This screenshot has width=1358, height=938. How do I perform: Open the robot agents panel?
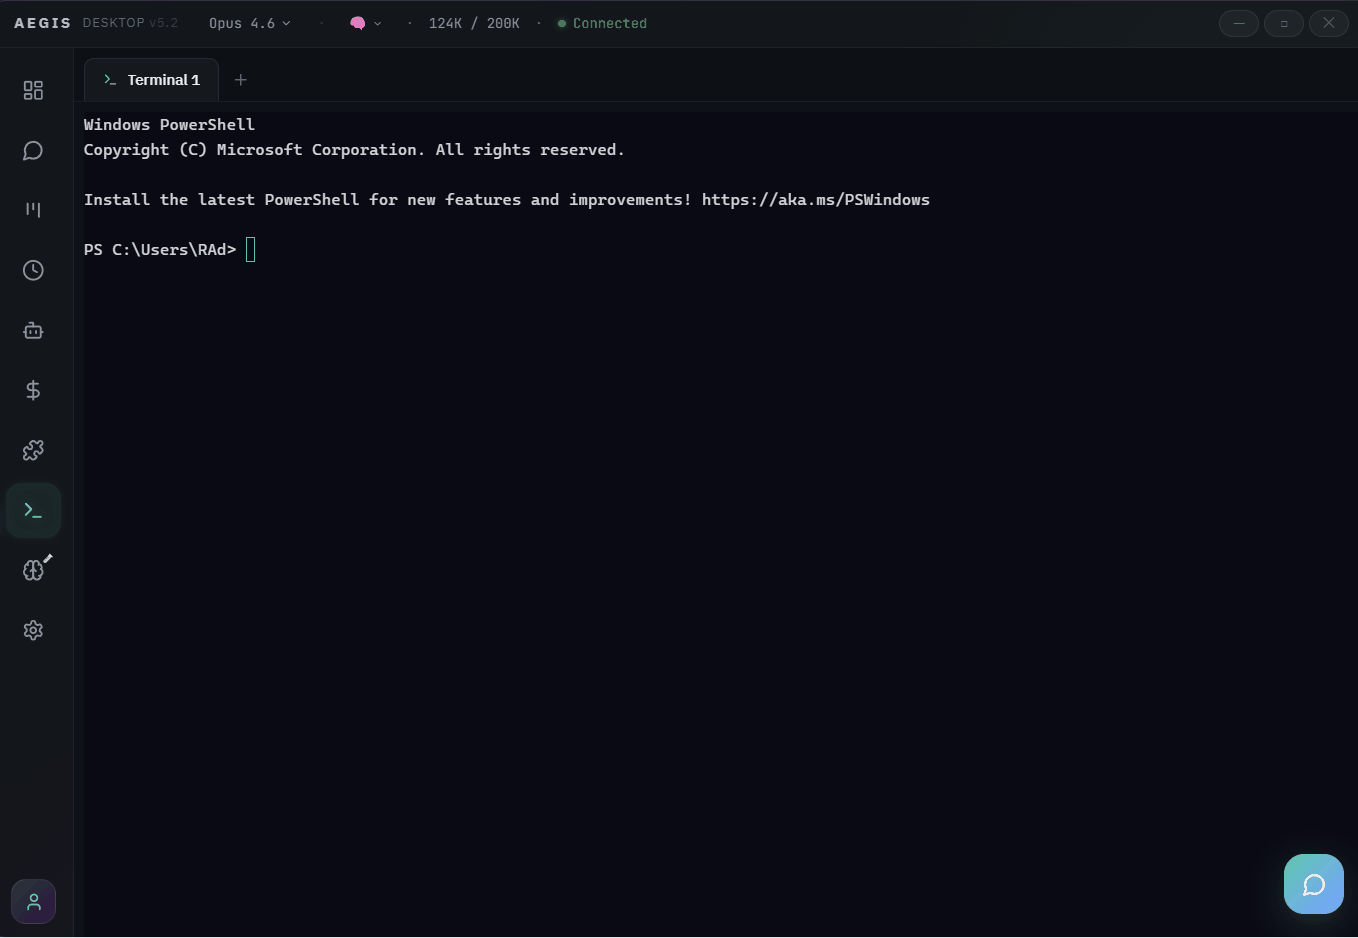coord(33,330)
